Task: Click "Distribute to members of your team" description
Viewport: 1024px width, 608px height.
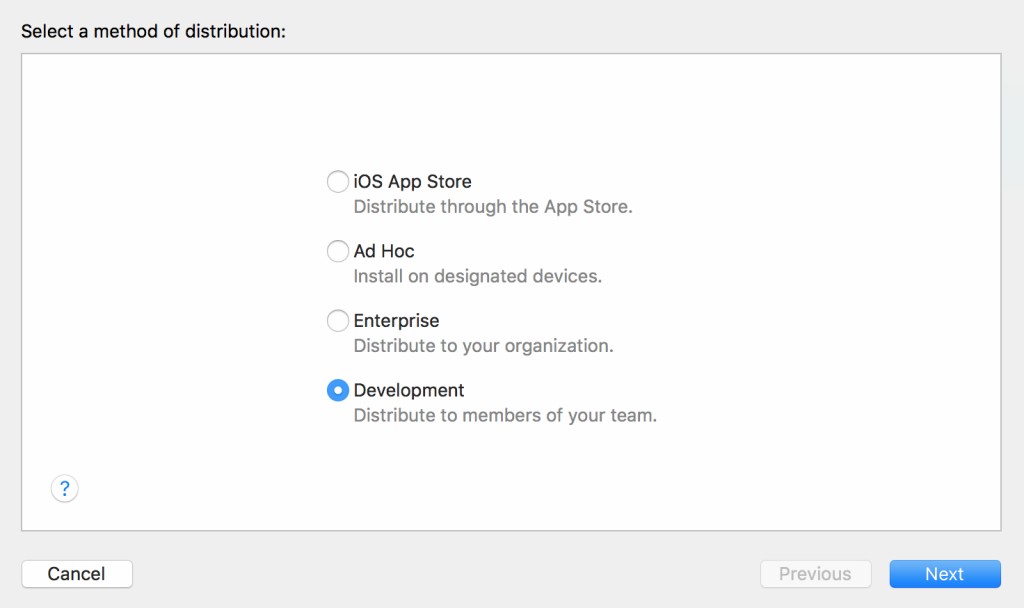Action: pos(505,415)
